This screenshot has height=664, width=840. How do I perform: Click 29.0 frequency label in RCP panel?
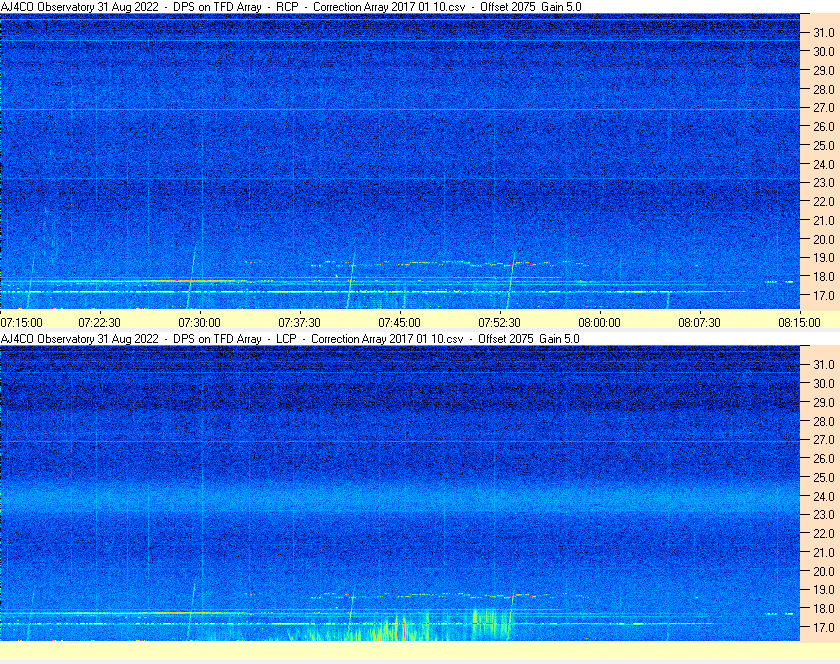(x=824, y=70)
